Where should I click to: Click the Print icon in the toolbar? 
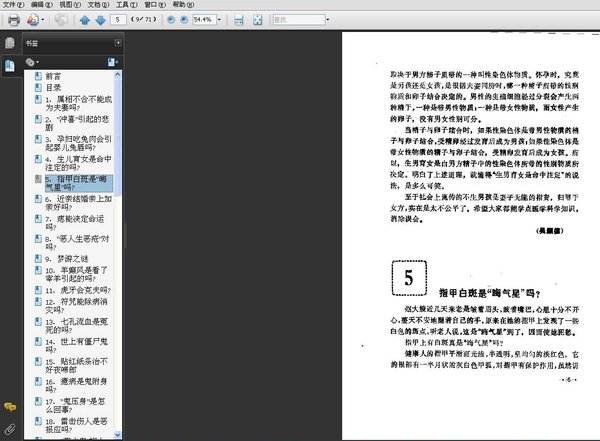click(x=14, y=20)
